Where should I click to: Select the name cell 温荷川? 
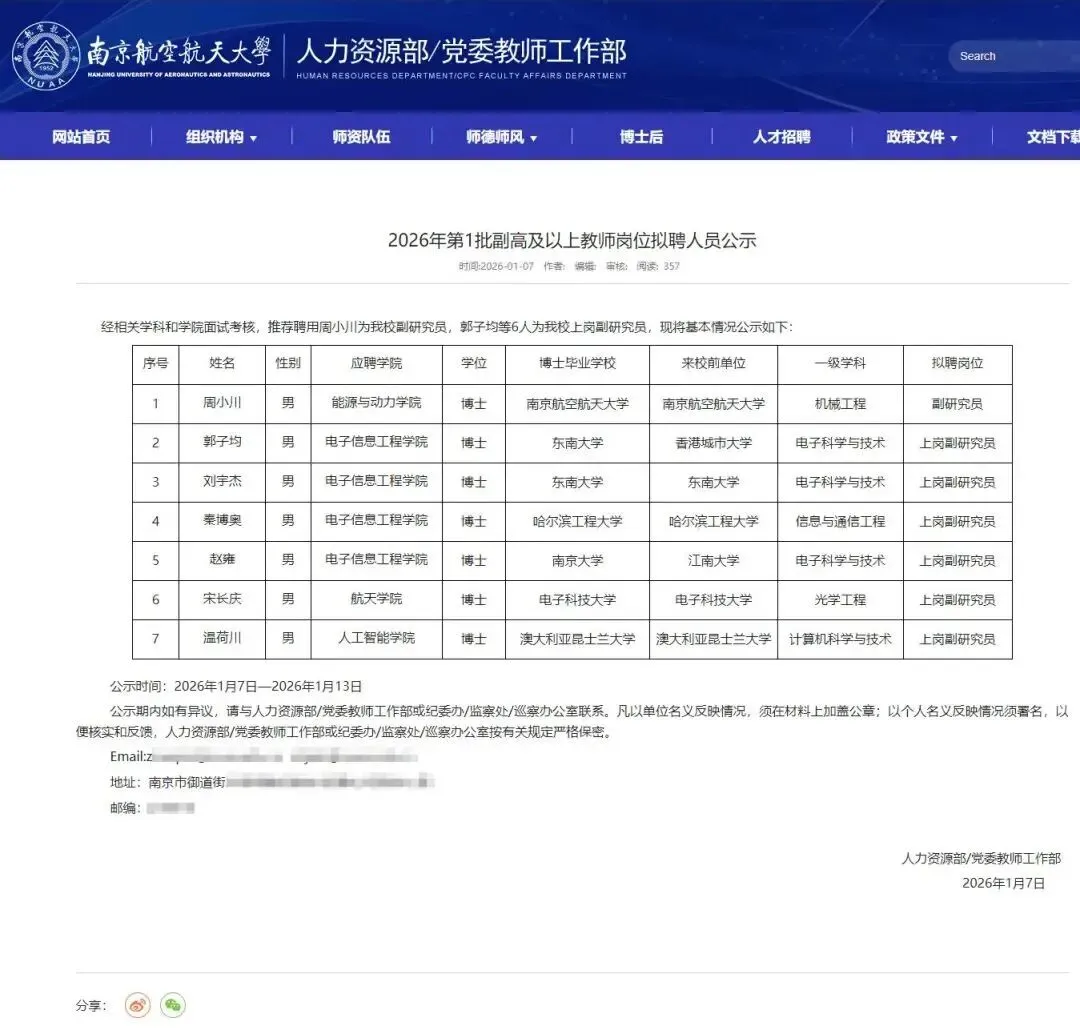[x=222, y=638]
